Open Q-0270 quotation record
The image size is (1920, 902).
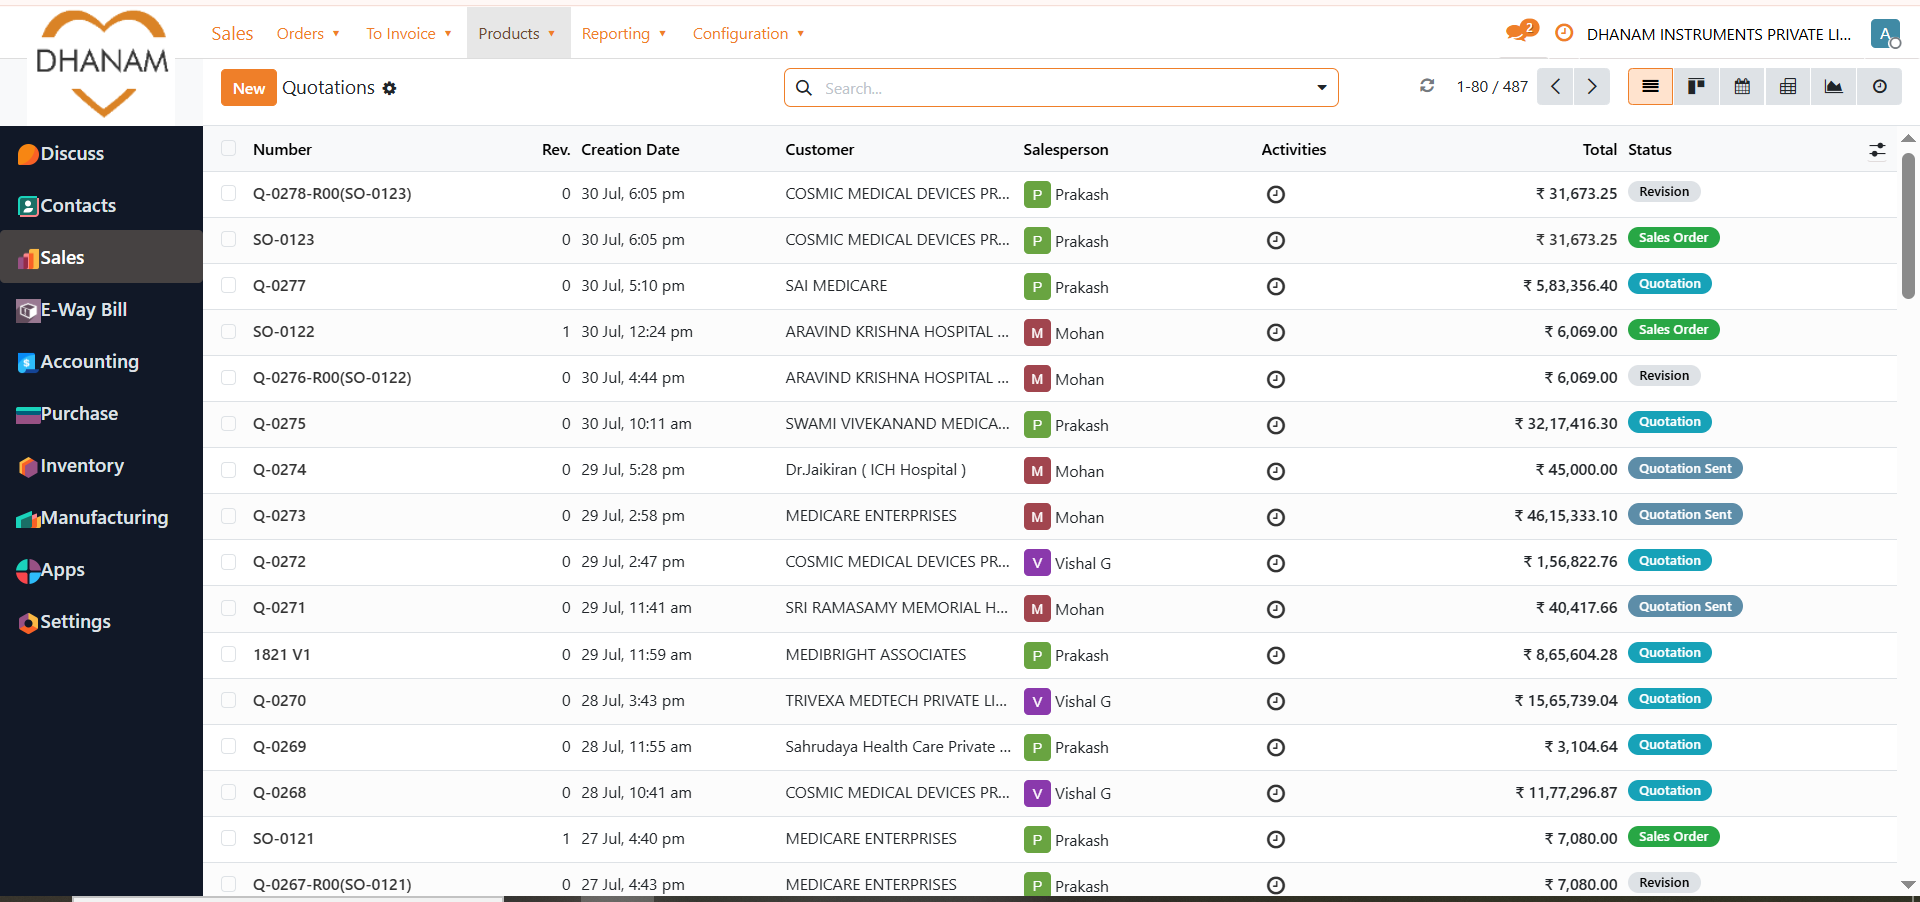click(280, 700)
